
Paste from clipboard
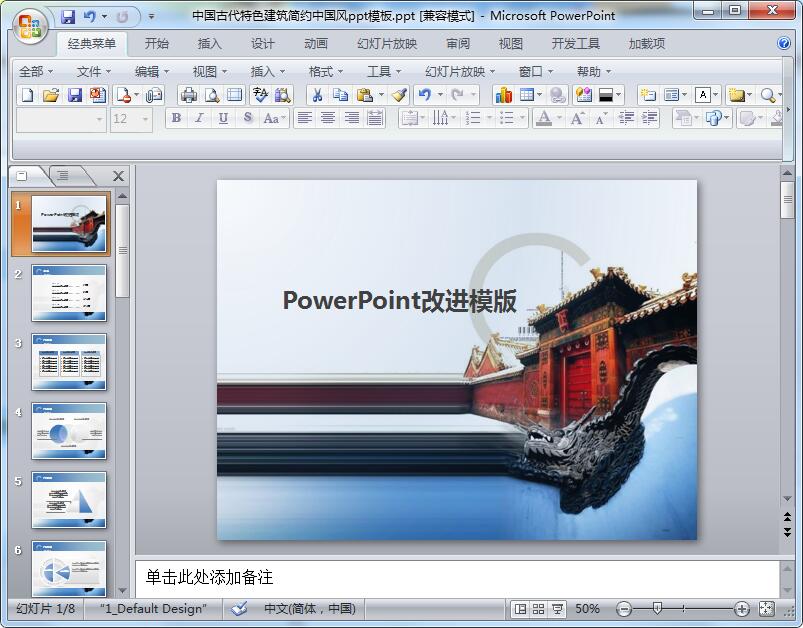tap(364, 95)
